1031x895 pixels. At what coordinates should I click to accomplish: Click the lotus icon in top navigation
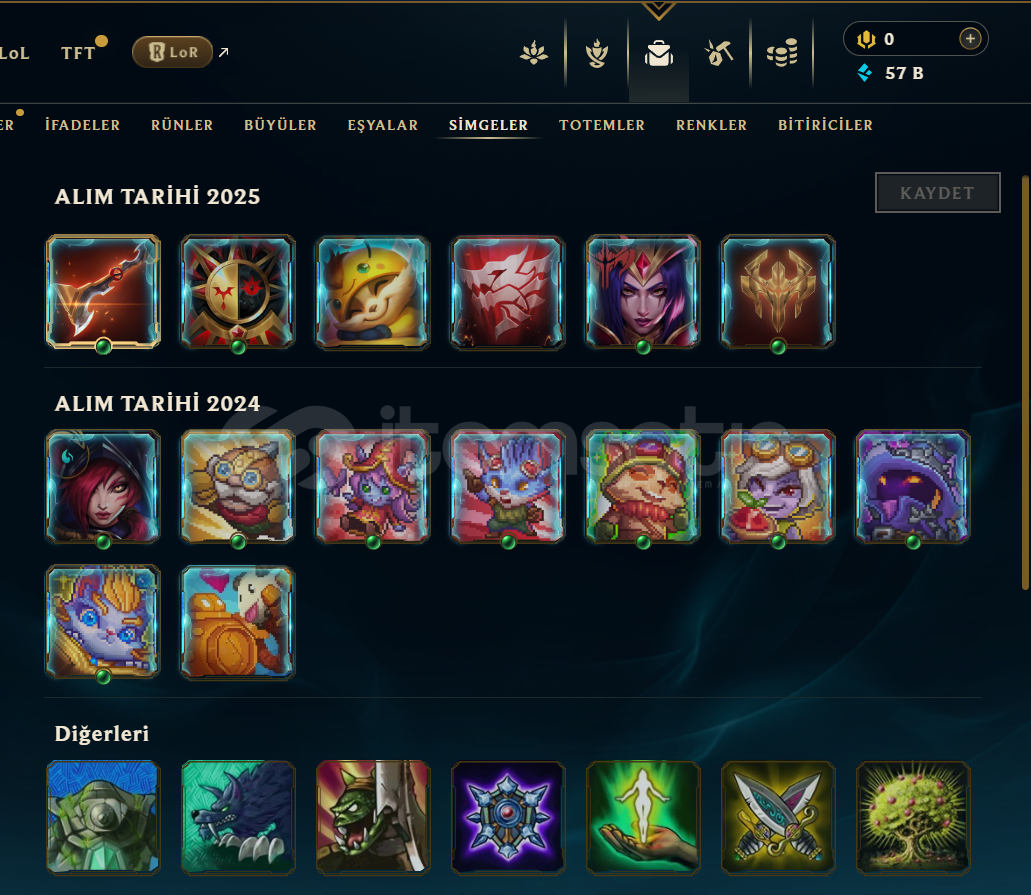534,53
